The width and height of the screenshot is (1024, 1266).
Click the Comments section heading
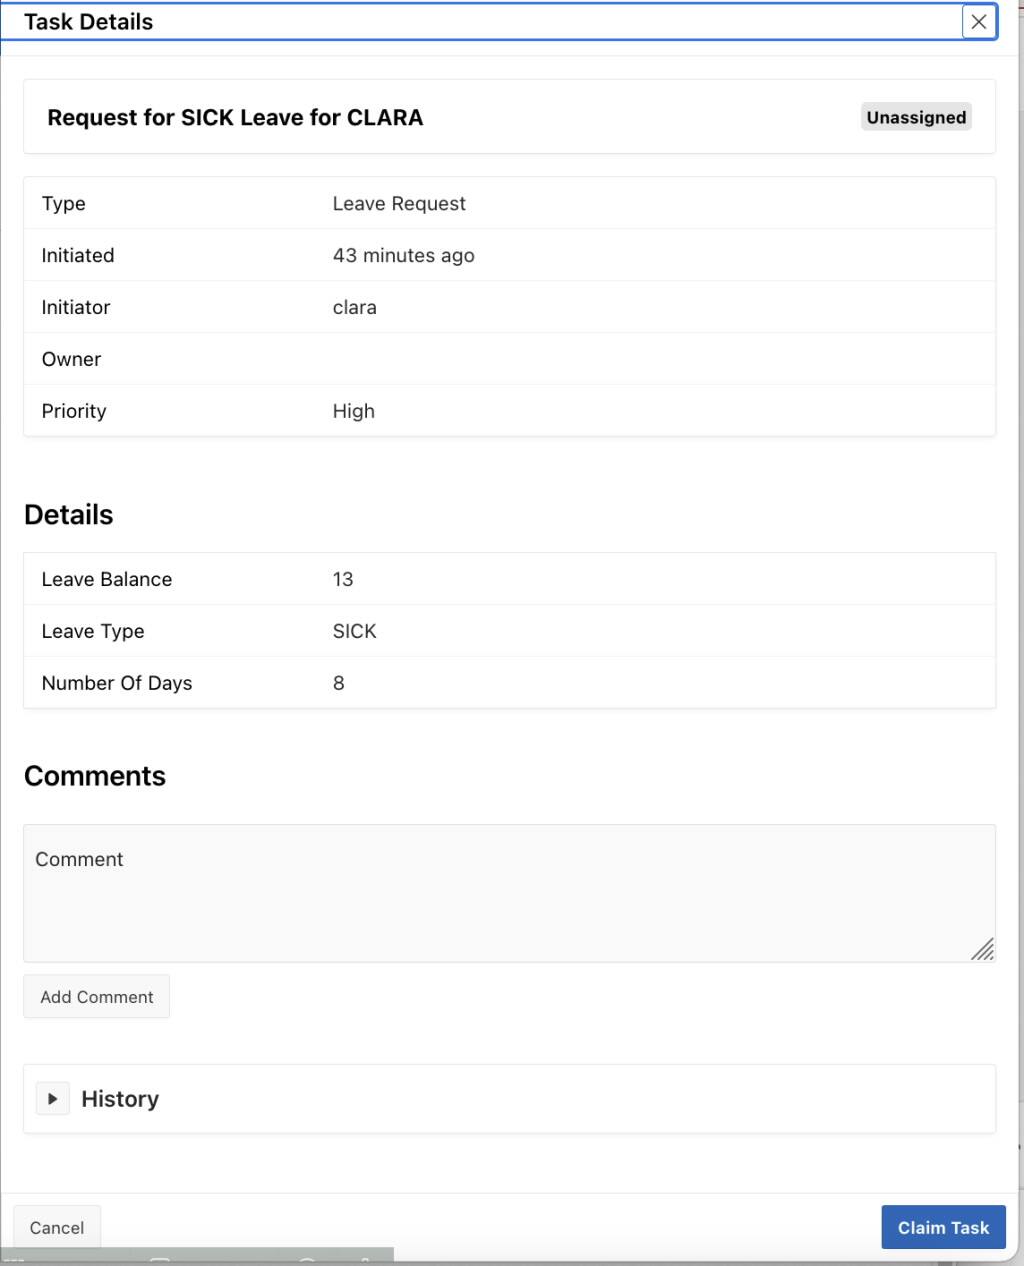(x=95, y=776)
